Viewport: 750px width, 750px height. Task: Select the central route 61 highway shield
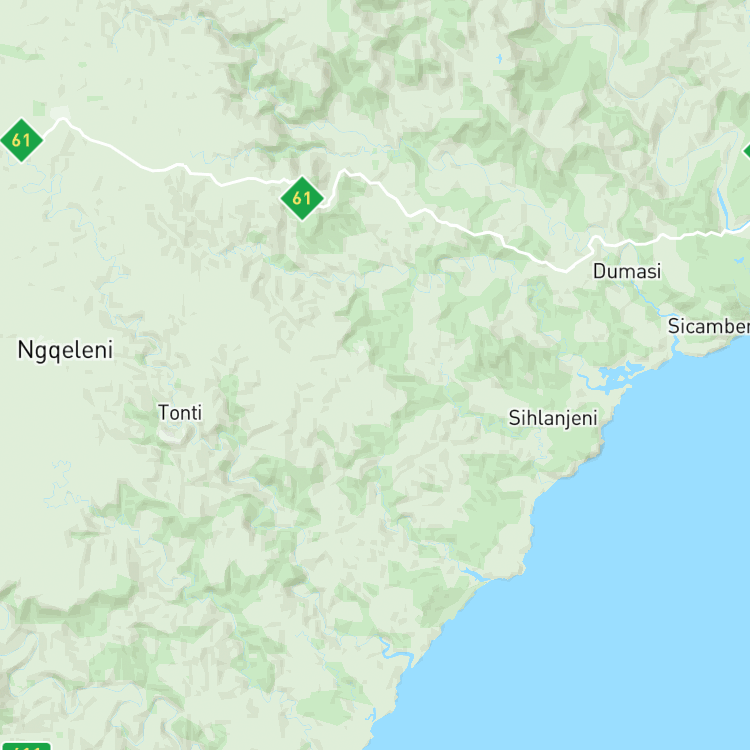coord(302,198)
